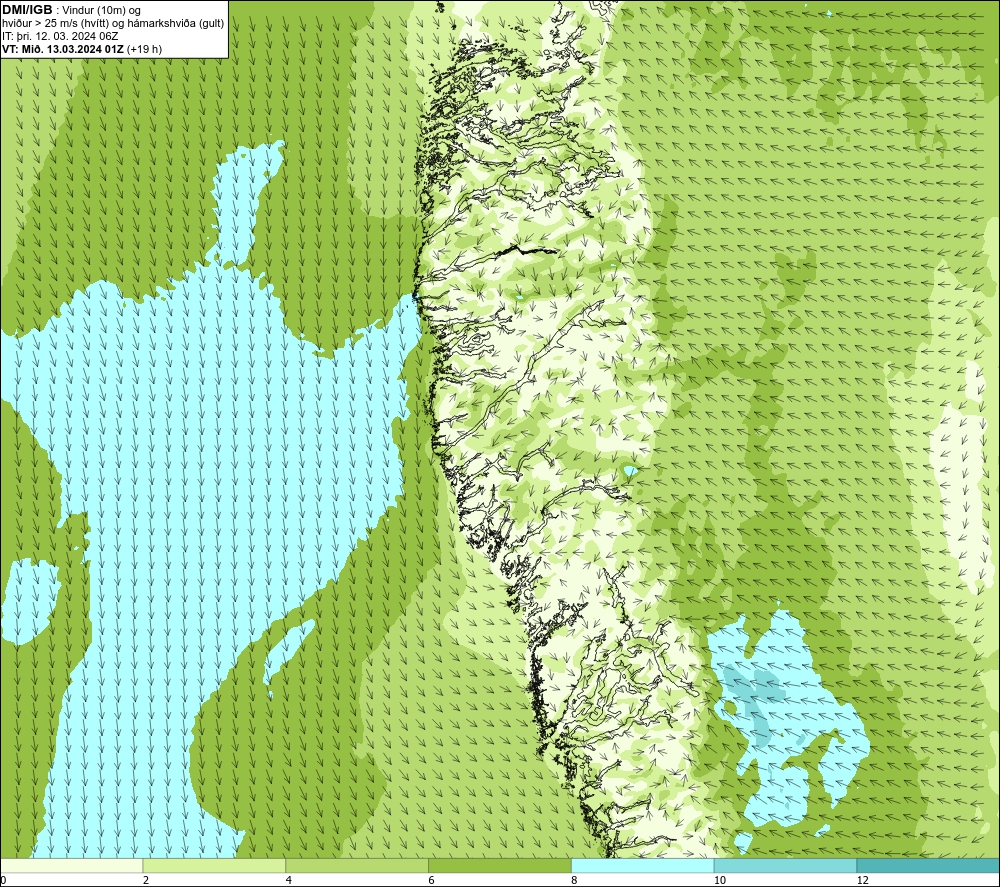Image resolution: width=1000 pixels, height=887 pixels.
Task: Click the 'IT: þri. 12. 03. 2024 06Z' line
Action: pos(60,36)
